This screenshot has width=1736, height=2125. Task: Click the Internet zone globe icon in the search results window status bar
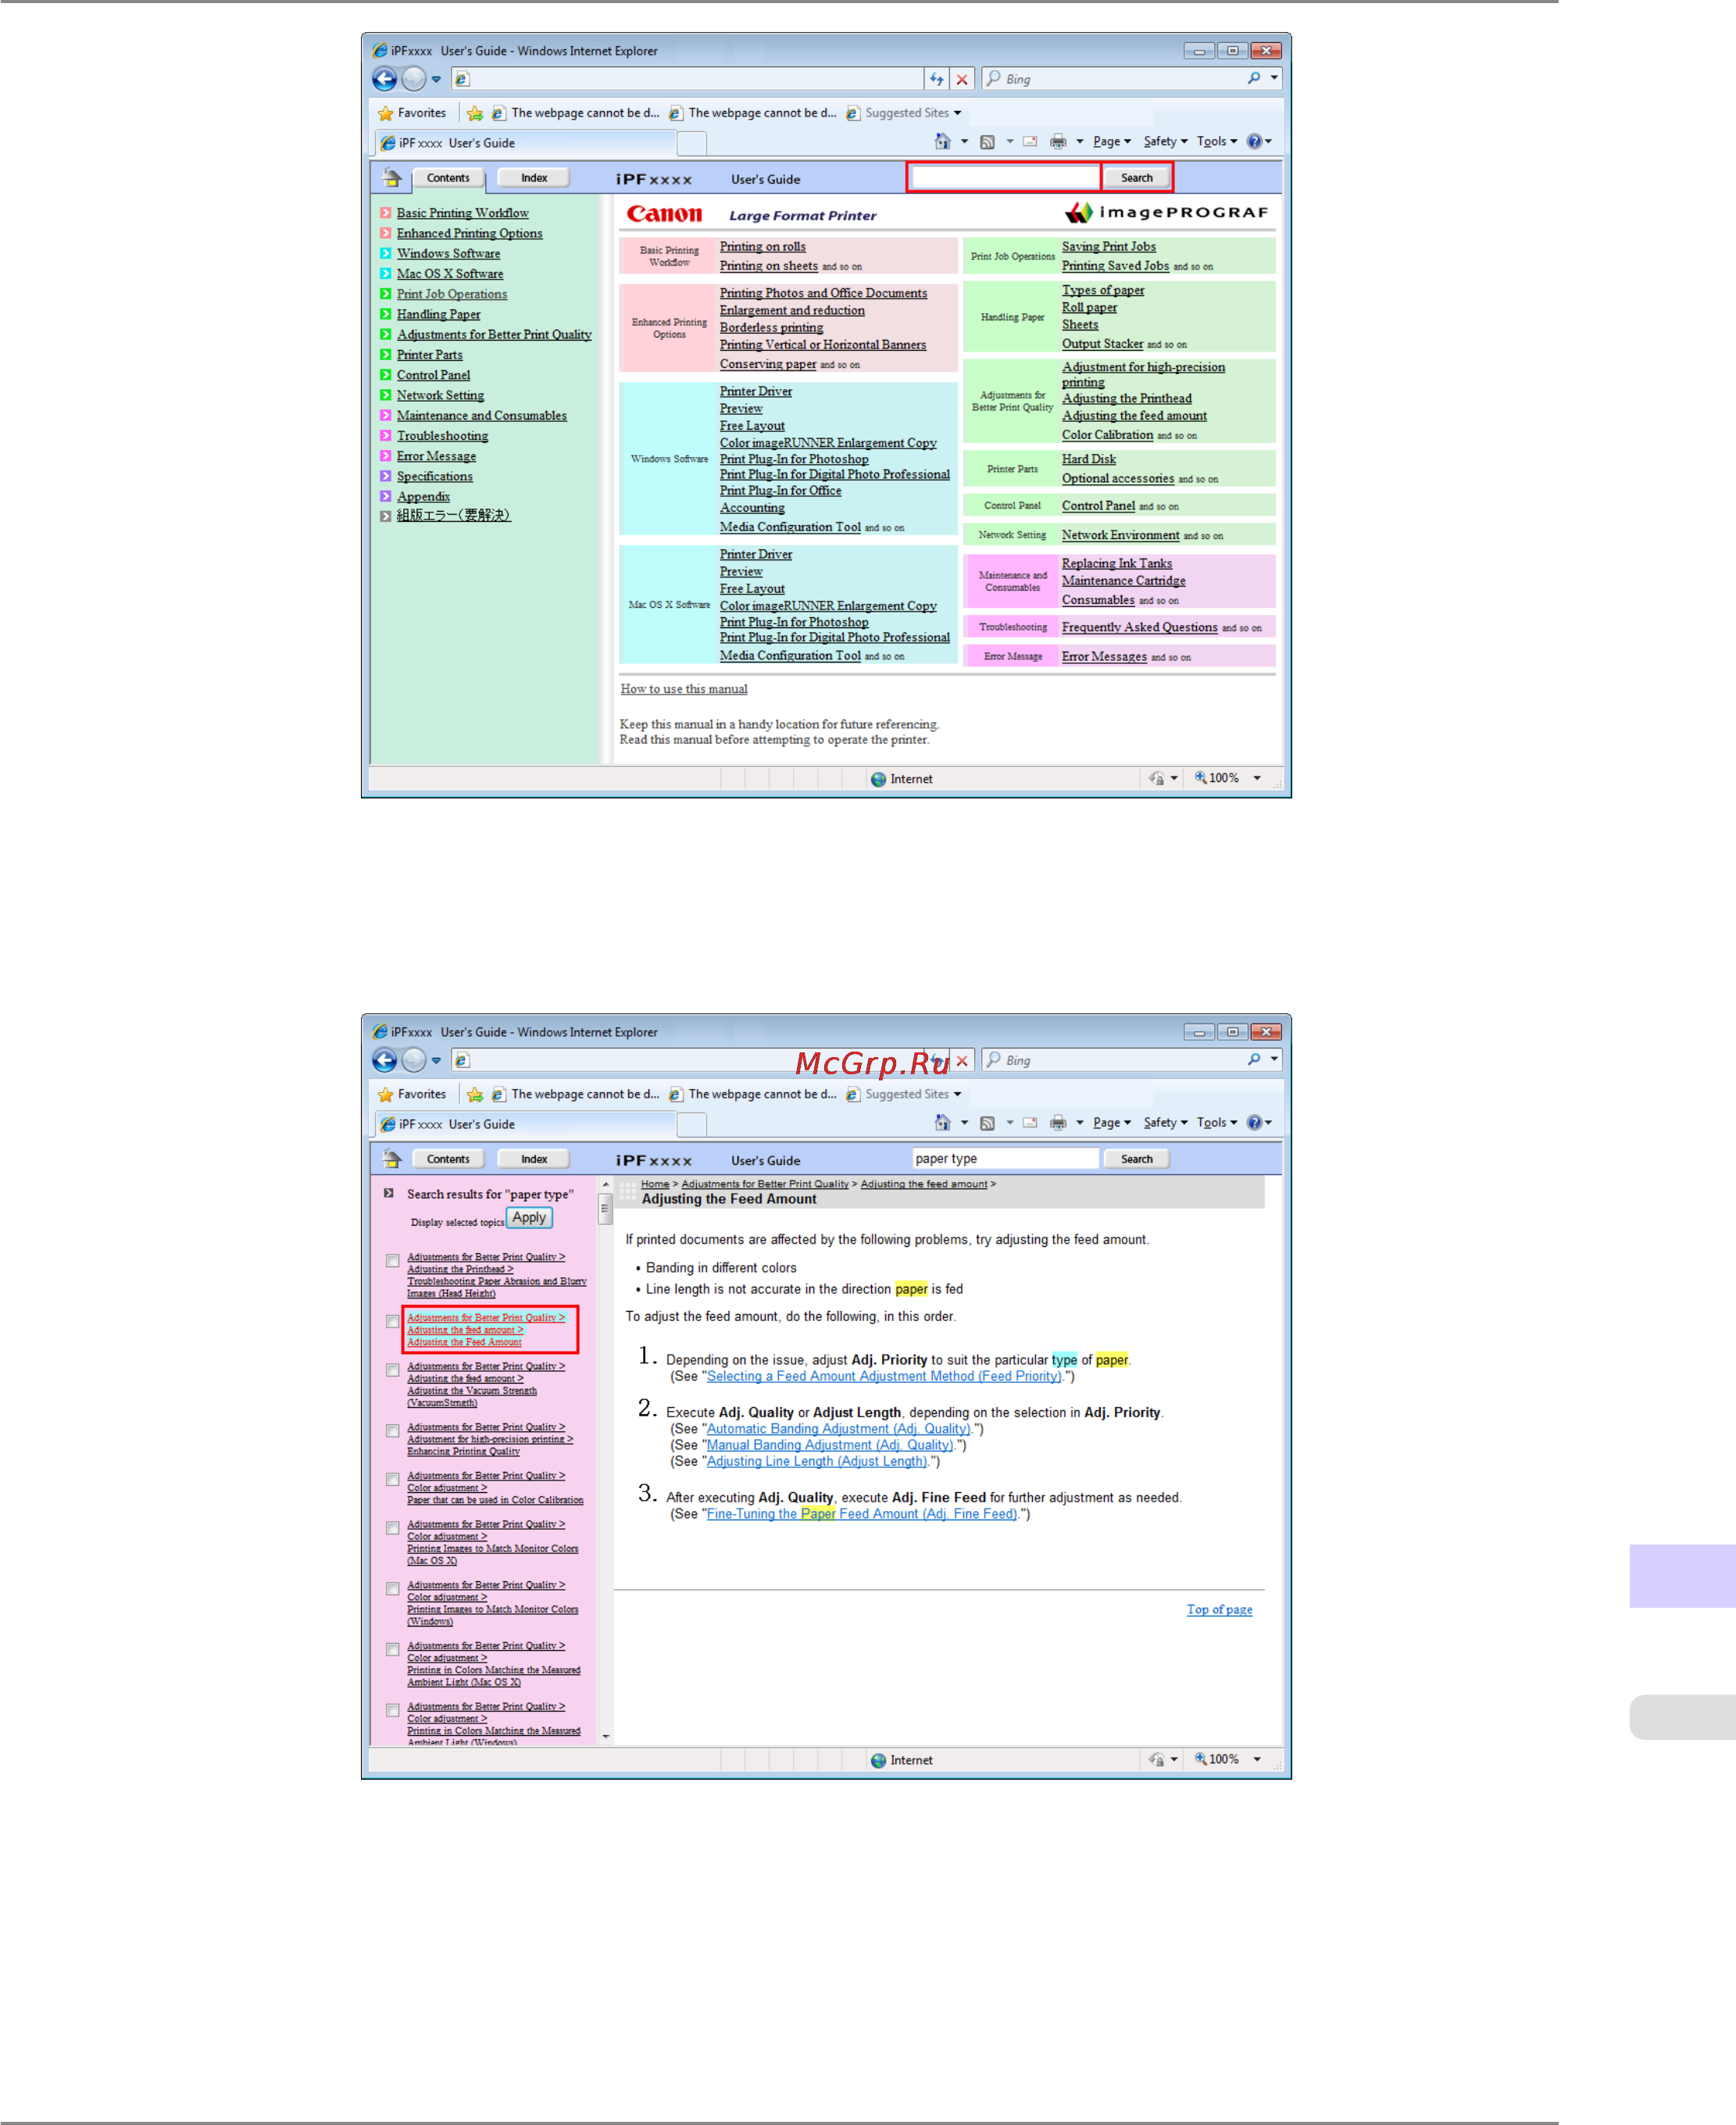point(878,1760)
